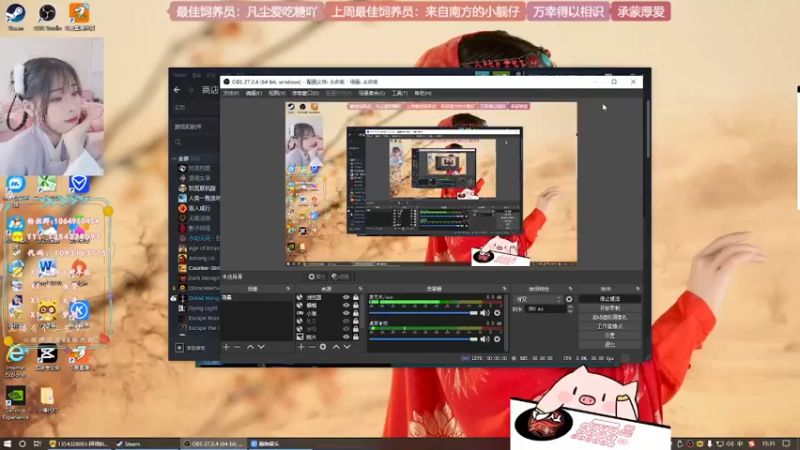This screenshot has height=450, width=800.
Task: Open Task View on the taskbar
Action: 37,444
